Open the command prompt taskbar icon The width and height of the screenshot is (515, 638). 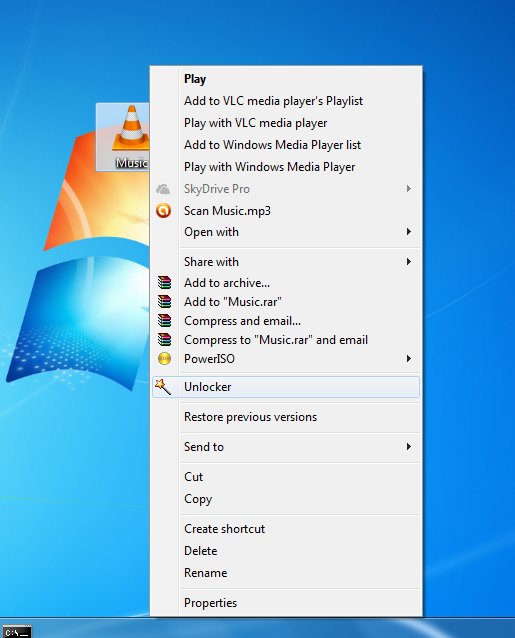click(x=16, y=632)
